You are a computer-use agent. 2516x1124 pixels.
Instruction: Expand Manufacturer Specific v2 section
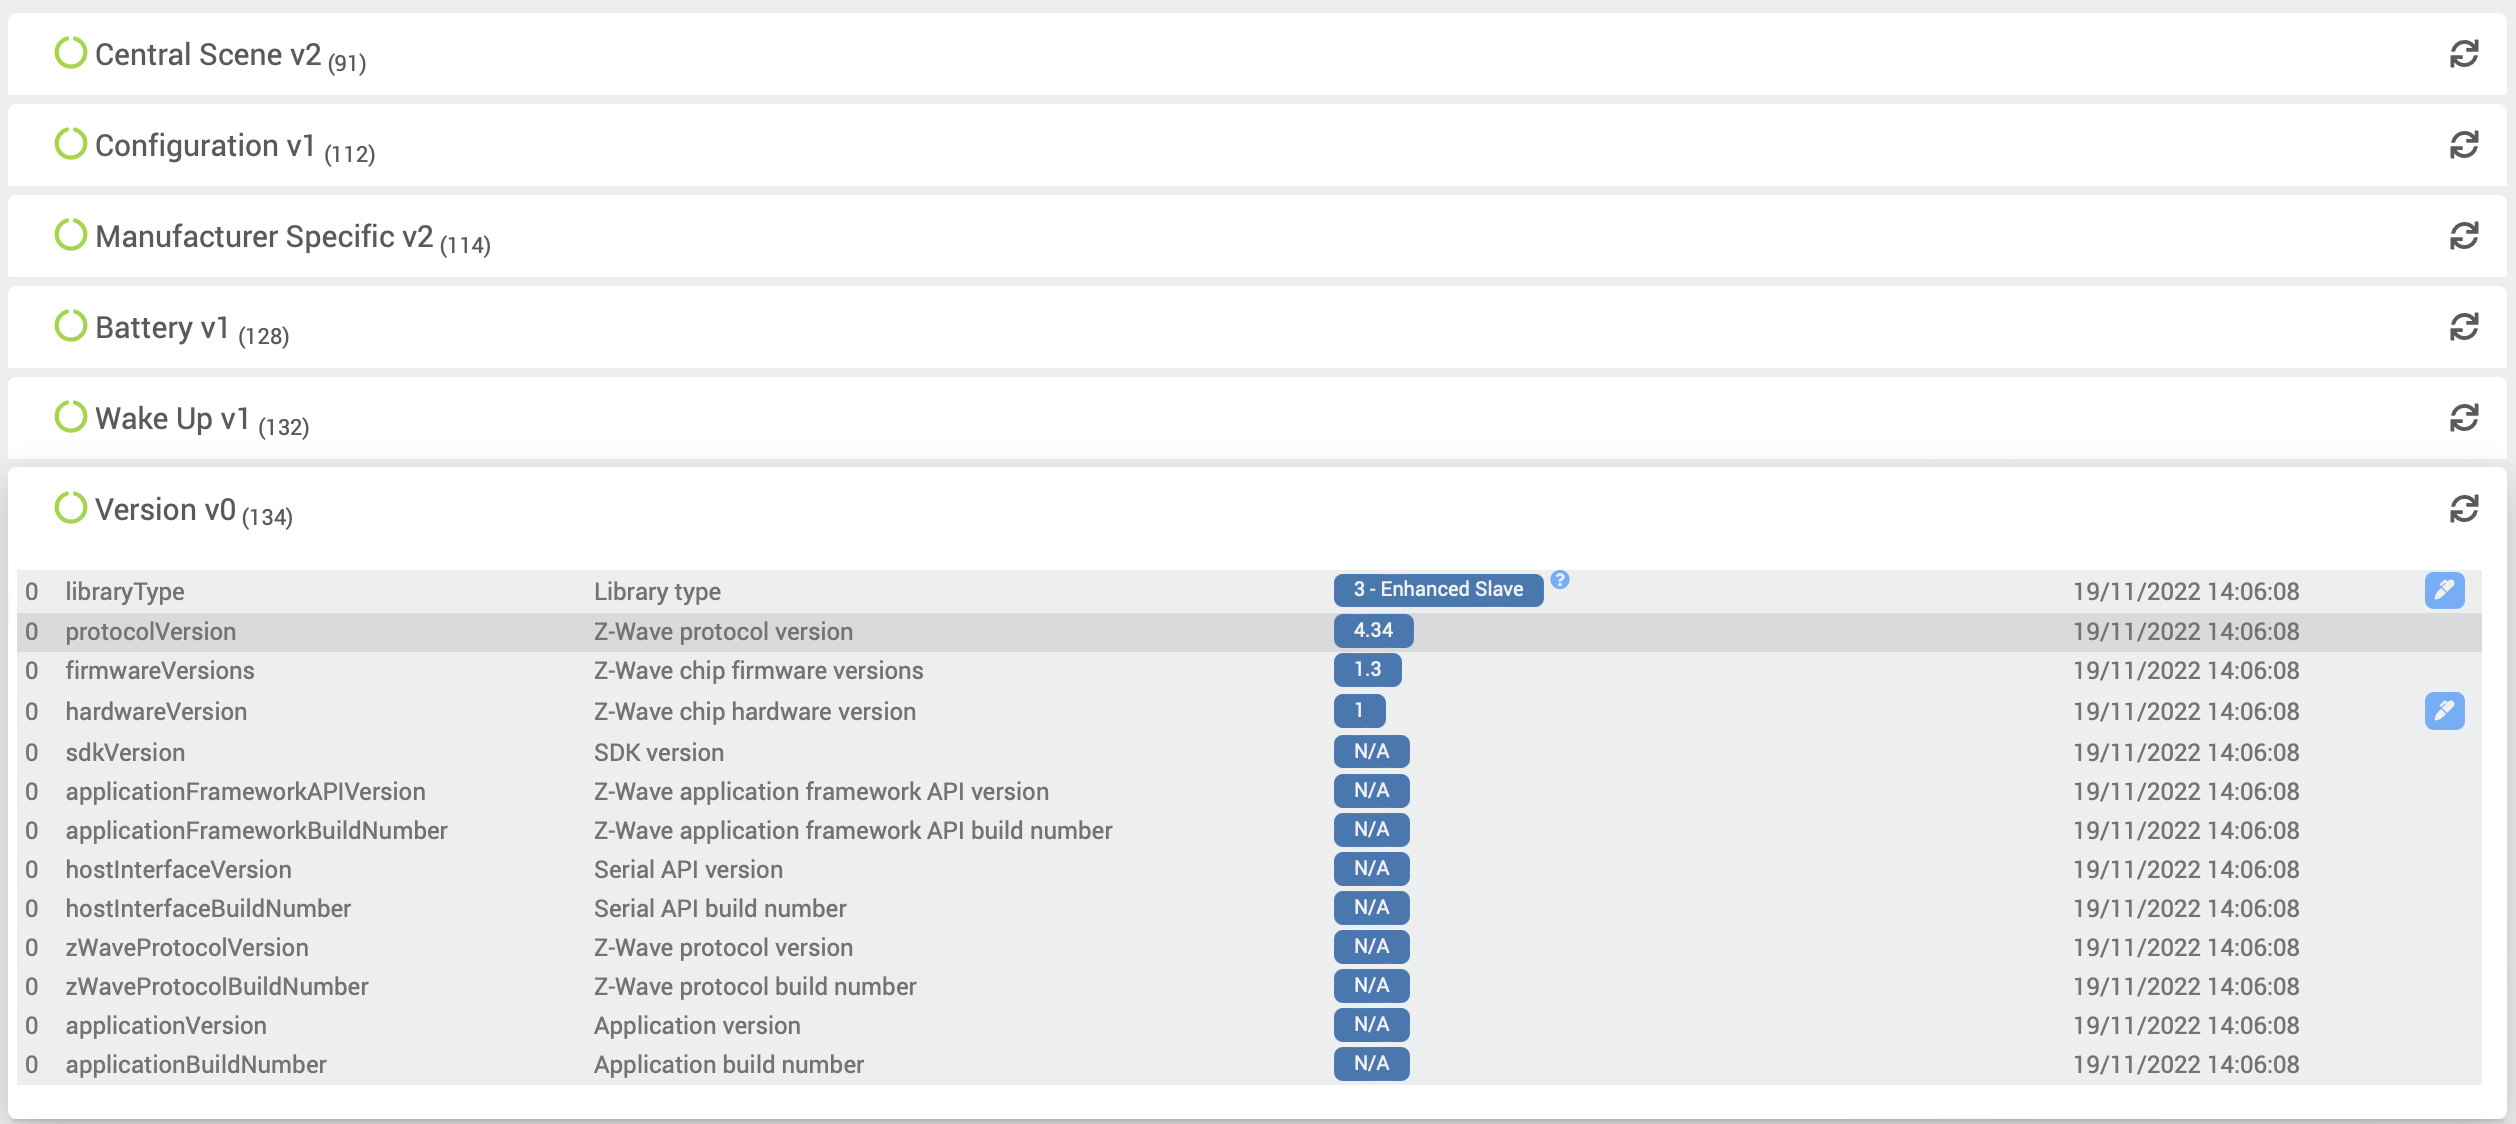point(264,237)
